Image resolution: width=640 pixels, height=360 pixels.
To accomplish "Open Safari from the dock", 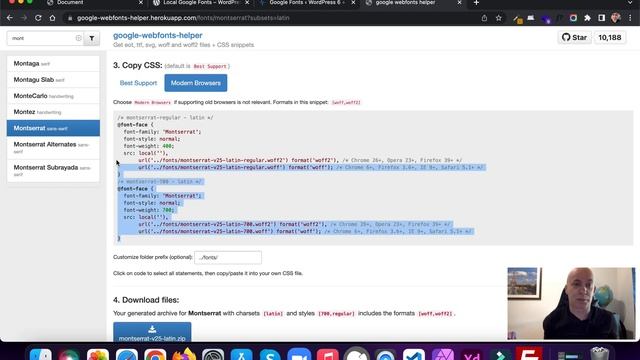I will point(127,354).
